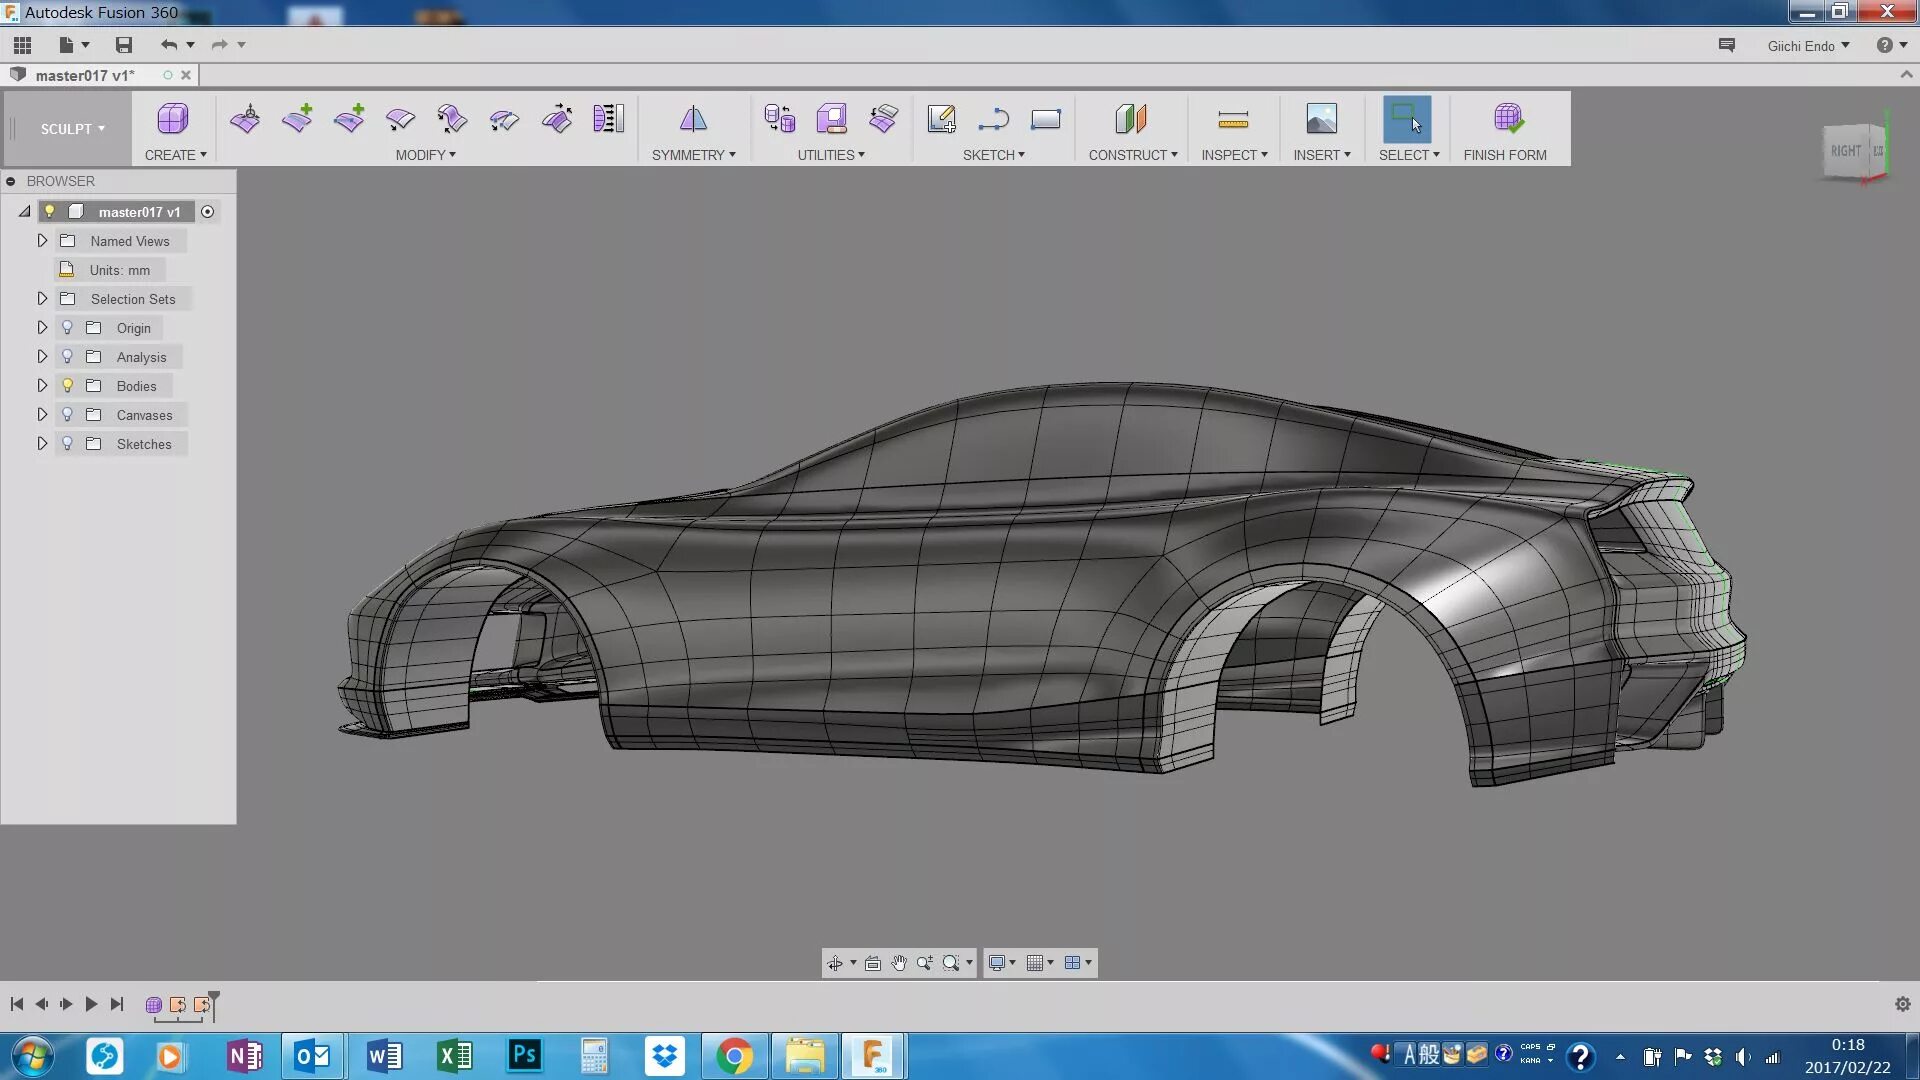1920x1080 pixels.
Task: Open the MODIFY menu
Action: click(x=425, y=155)
